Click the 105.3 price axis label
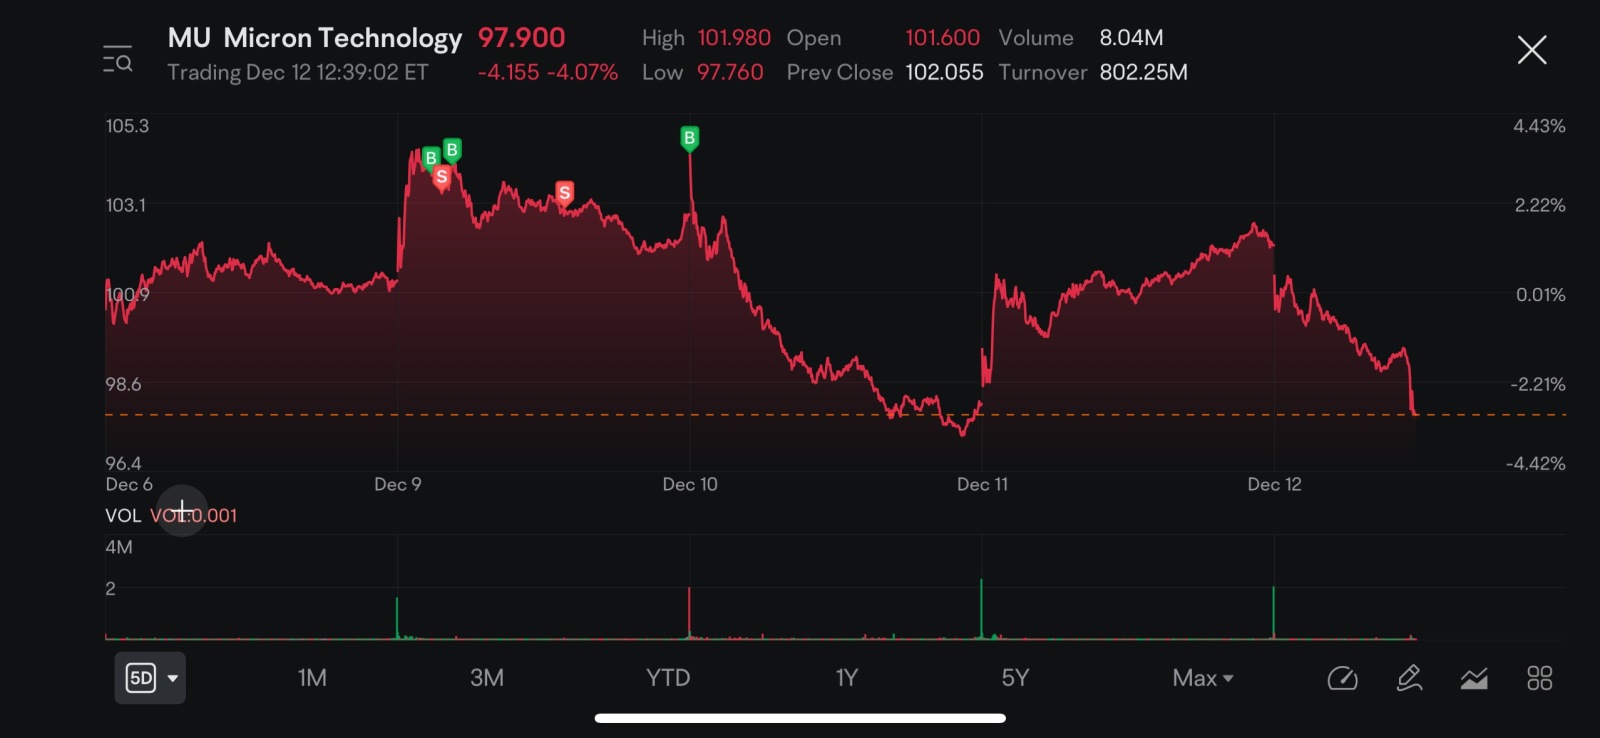Viewport: 1600px width, 738px height. (x=127, y=126)
